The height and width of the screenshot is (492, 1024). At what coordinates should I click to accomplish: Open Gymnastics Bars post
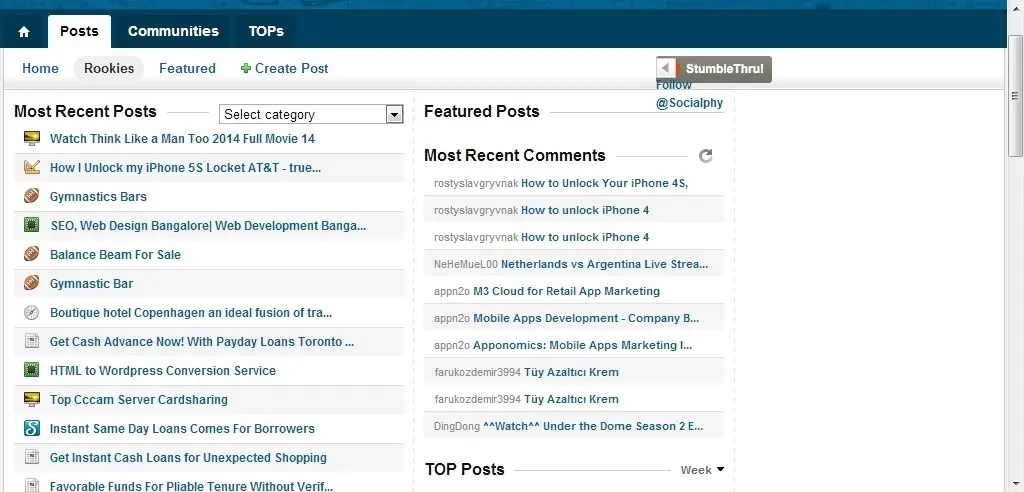(x=98, y=197)
